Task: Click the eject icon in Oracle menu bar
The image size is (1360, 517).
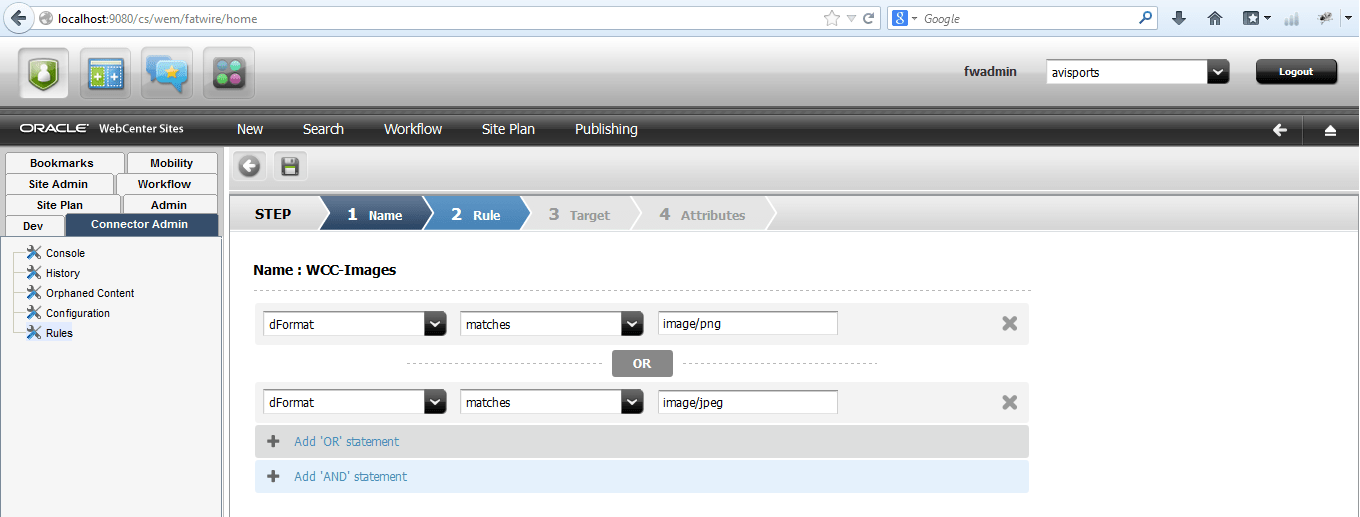Action: (1330, 130)
